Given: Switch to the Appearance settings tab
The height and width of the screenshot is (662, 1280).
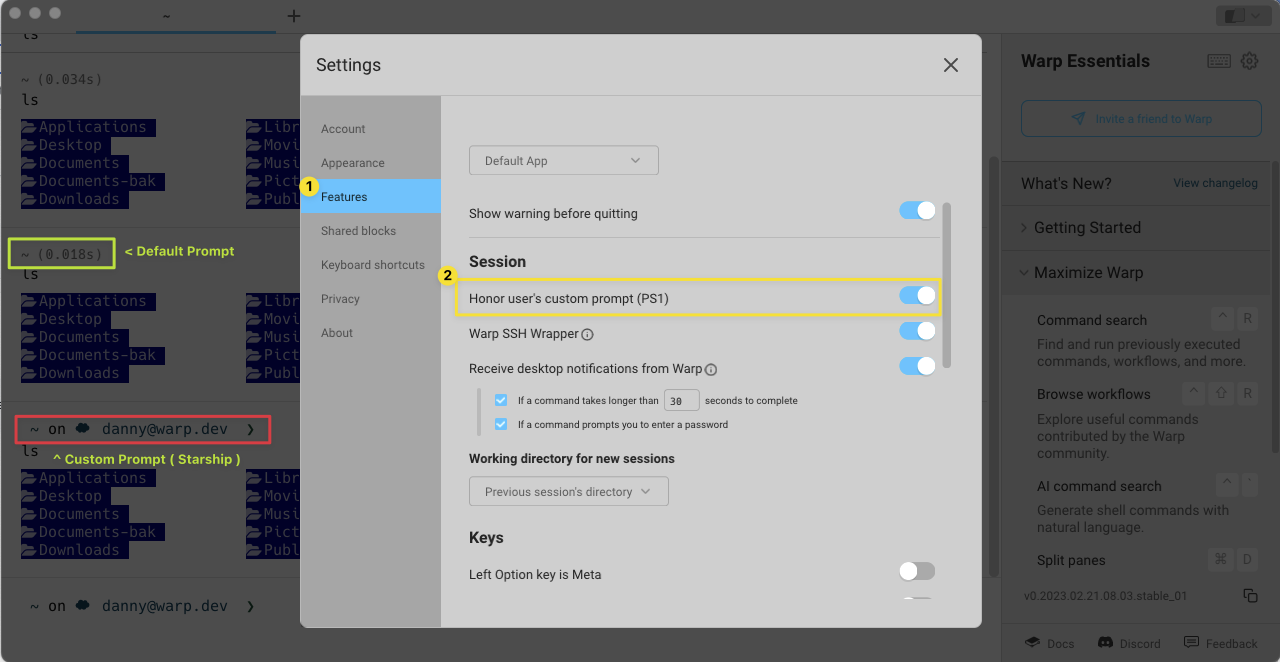Looking at the screenshot, I should tap(350, 162).
